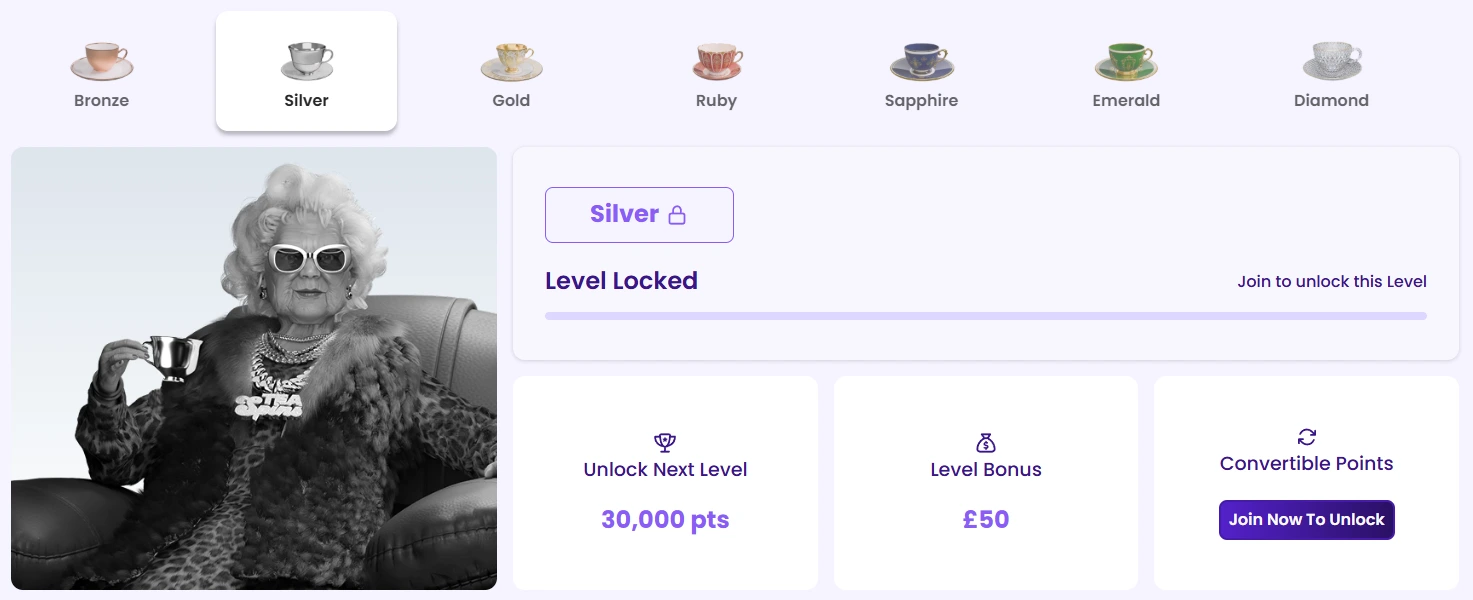1473x600 pixels.
Task: Click the refresh arrows Convertible Points icon
Action: (x=1306, y=437)
